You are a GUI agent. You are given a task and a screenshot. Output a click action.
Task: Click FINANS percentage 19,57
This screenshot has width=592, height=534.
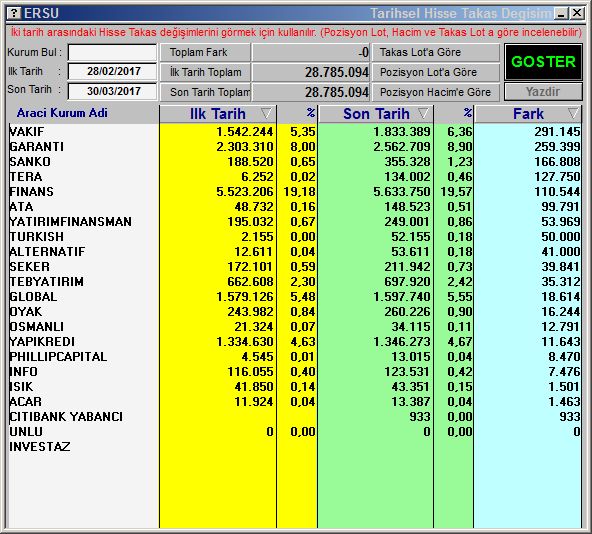click(x=456, y=191)
